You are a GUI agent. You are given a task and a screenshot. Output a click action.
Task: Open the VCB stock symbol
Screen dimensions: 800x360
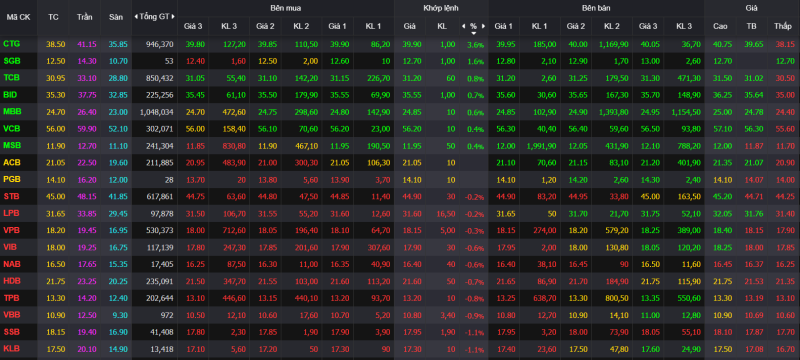[x=11, y=128]
